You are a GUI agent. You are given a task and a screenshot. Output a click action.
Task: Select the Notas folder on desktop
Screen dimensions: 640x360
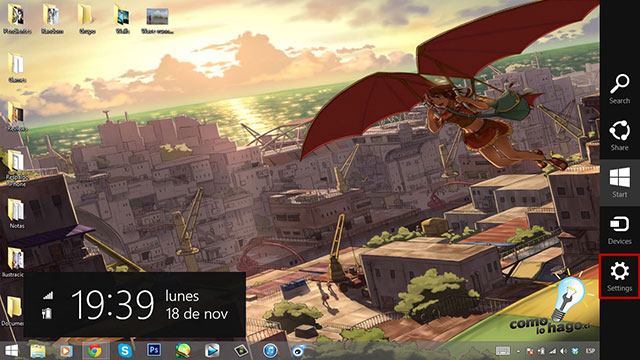16,213
